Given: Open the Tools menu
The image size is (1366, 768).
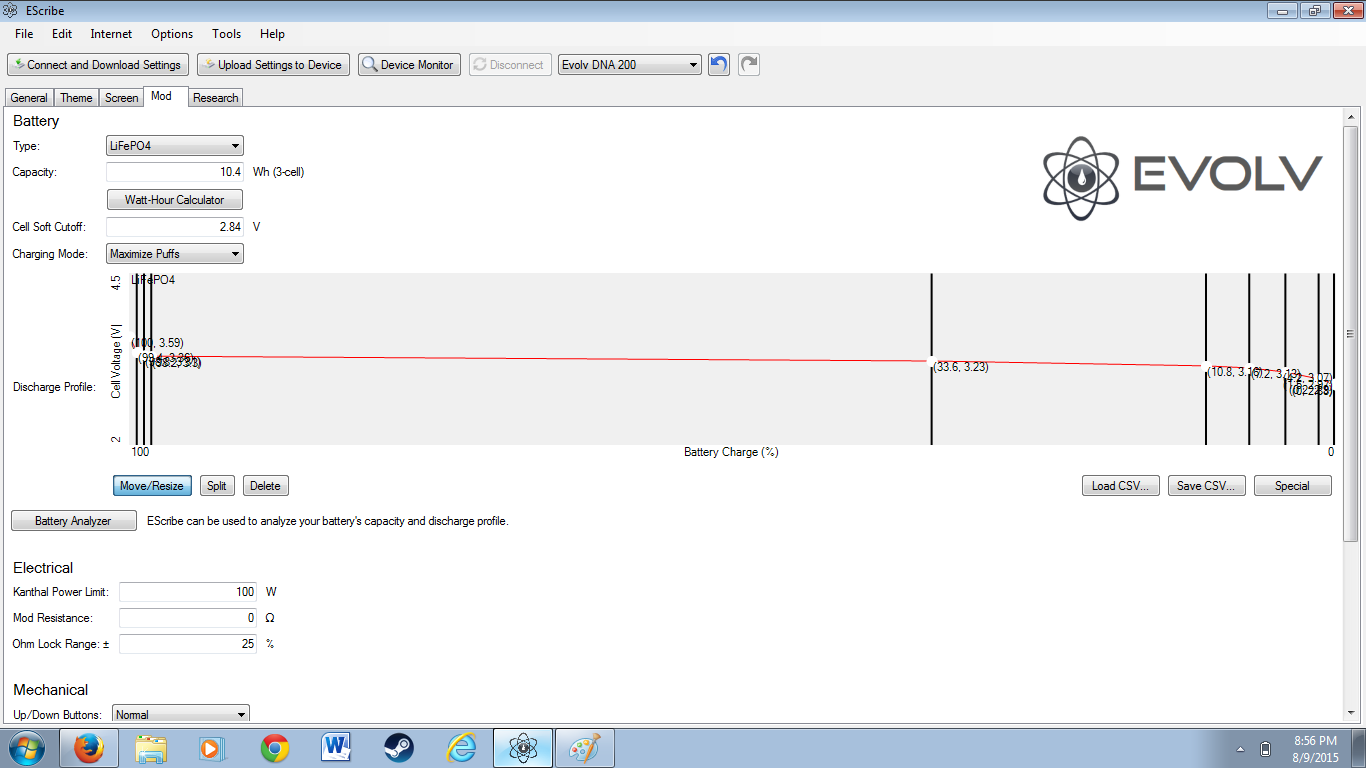Looking at the screenshot, I should [226, 34].
